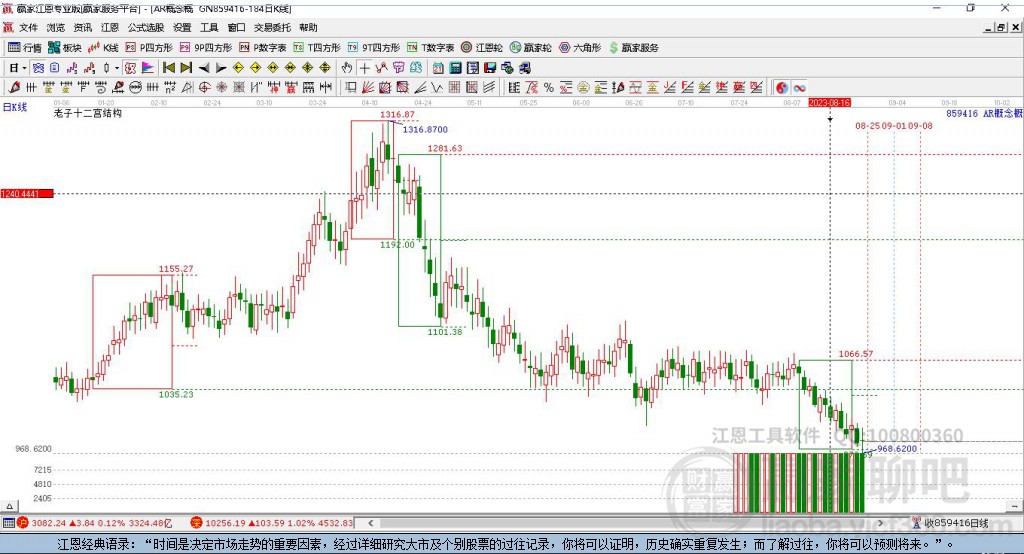Viewport: 1024px width, 554px height.
Task: Restore the inner document window
Action: 1000,27
